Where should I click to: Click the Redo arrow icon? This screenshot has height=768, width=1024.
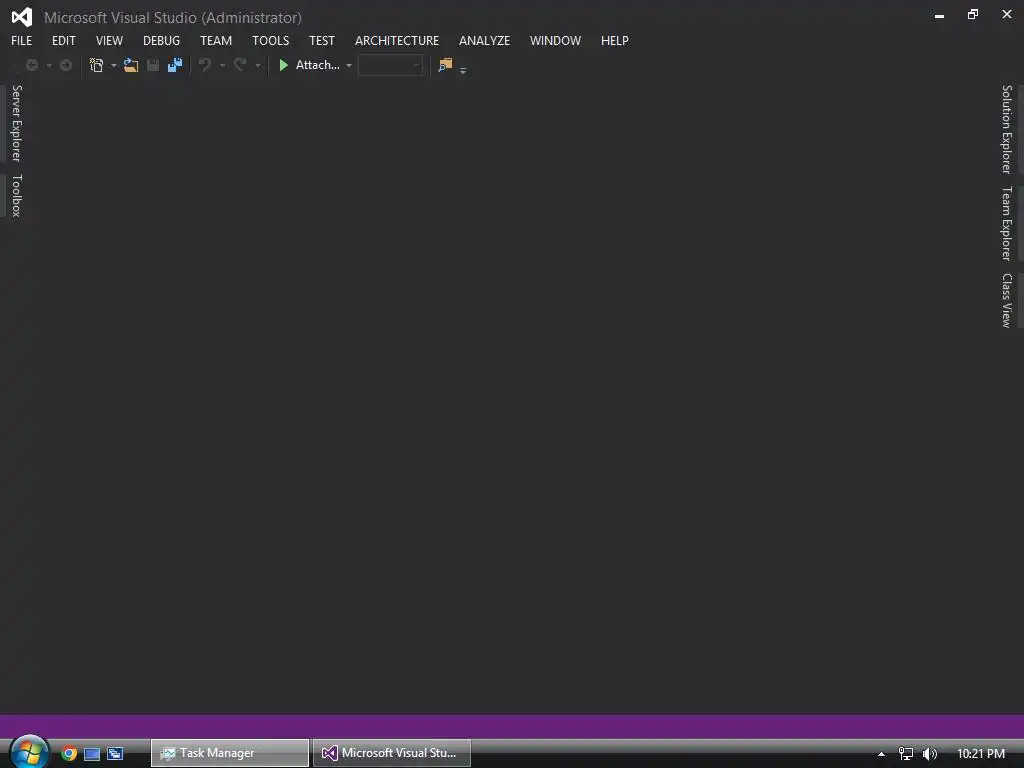coord(240,65)
